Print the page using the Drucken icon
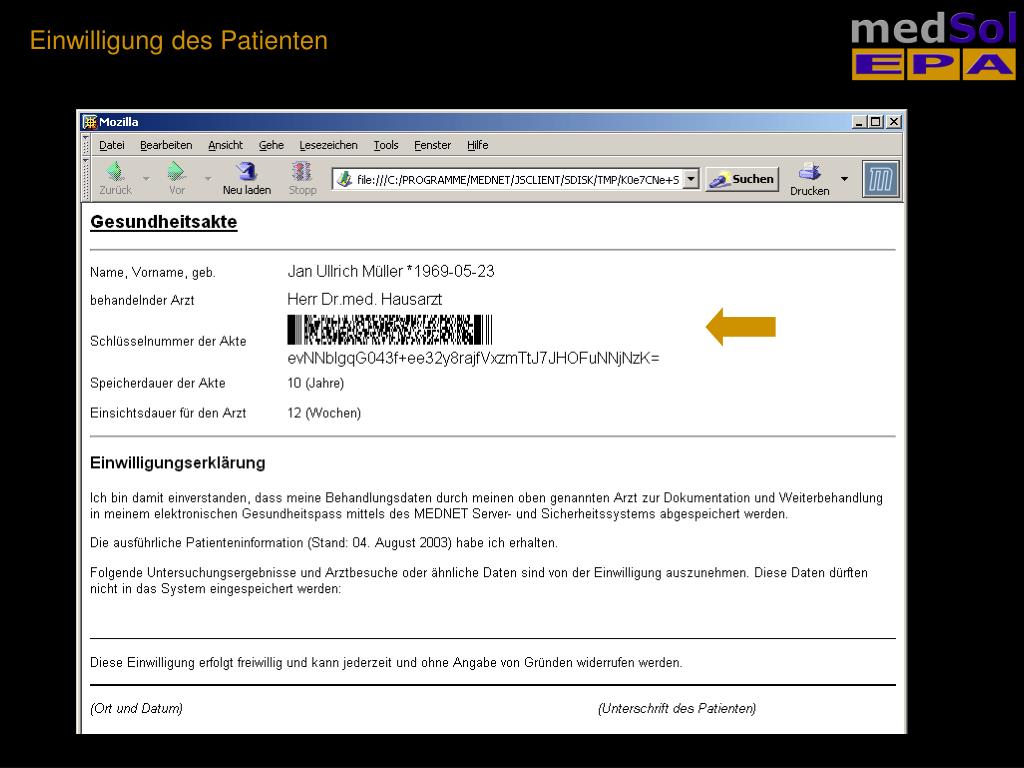This screenshot has height=768, width=1024. [x=810, y=172]
